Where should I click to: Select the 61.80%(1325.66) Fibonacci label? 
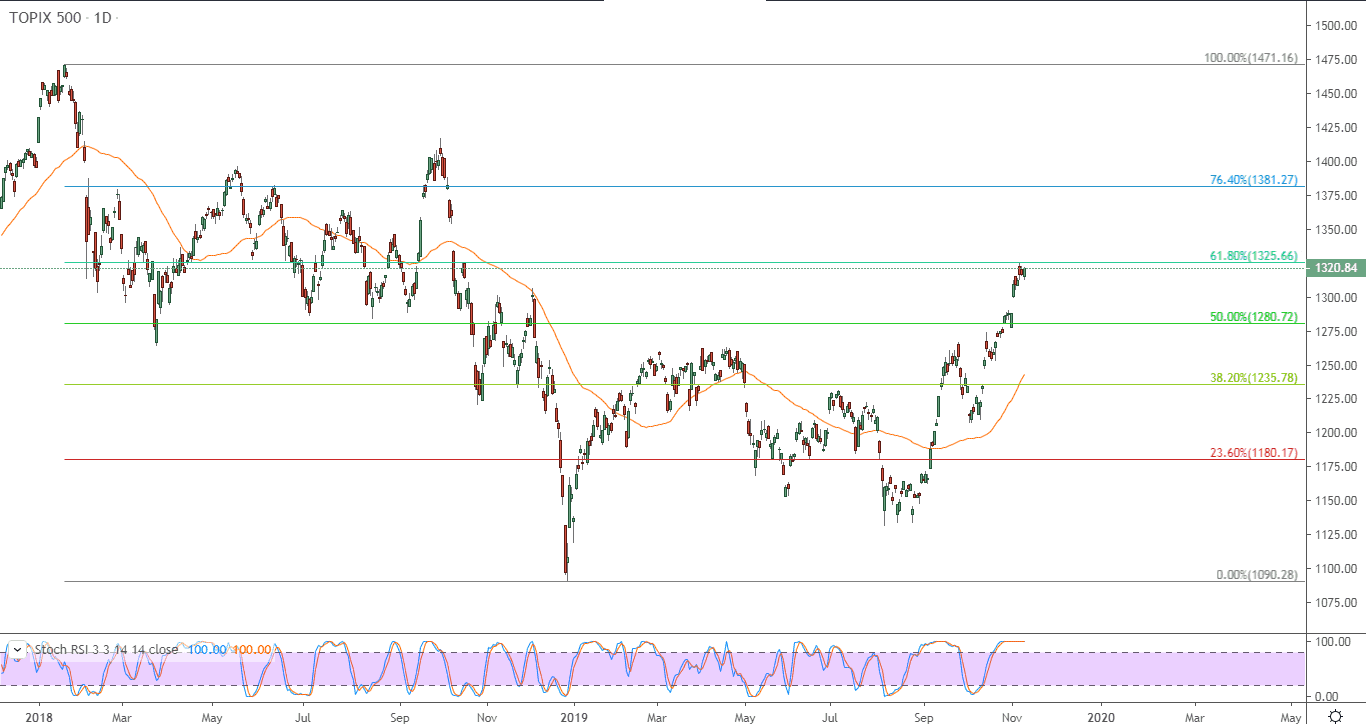[1254, 256]
